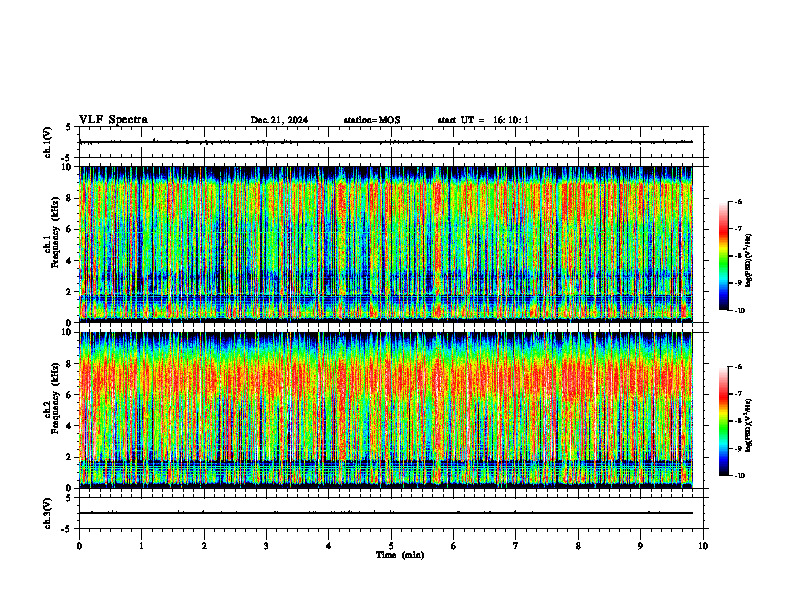The width and height of the screenshot is (792, 612).
Task: Click the "ch.3(V)" waveform axis label
Action: click(x=48, y=513)
